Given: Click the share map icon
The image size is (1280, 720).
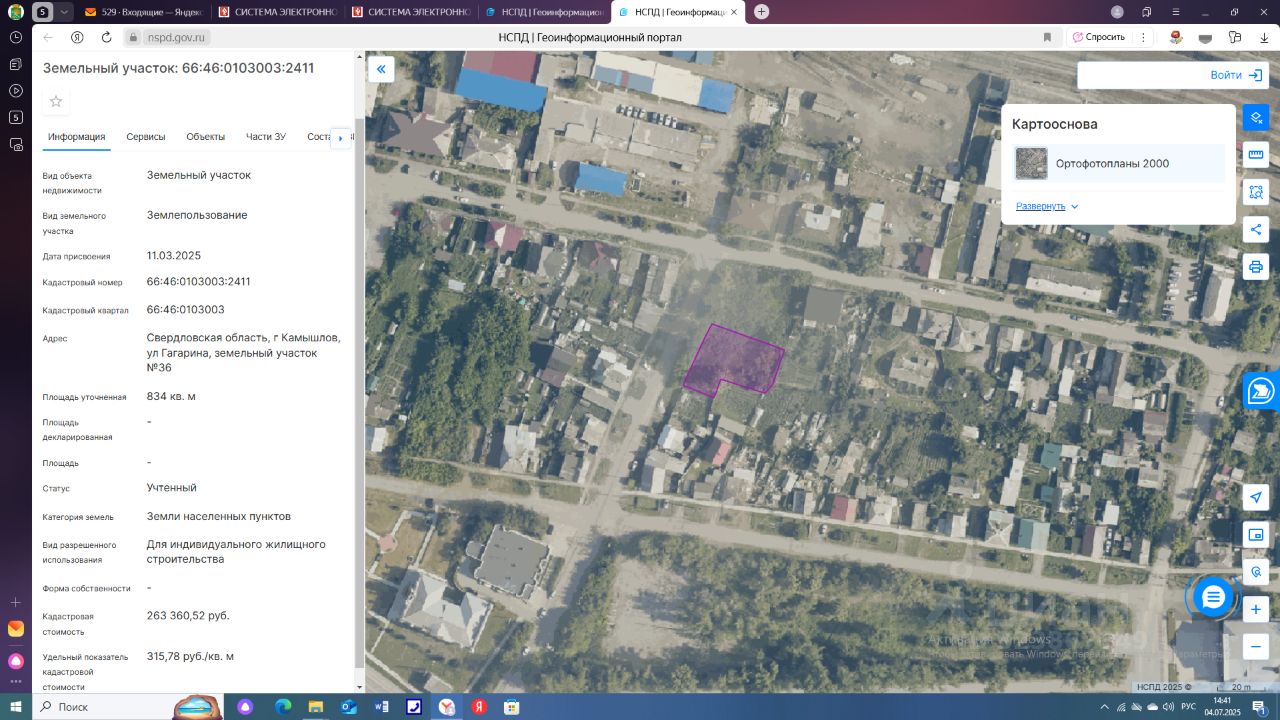Looking at the screenshot, I should [x=1256, y=229].
